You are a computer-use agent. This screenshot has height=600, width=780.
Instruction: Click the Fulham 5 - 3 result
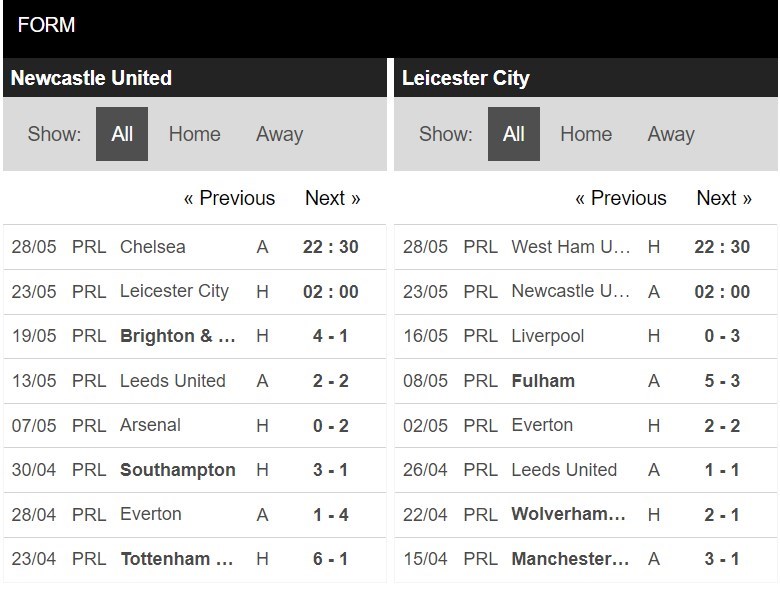point(722,381)
